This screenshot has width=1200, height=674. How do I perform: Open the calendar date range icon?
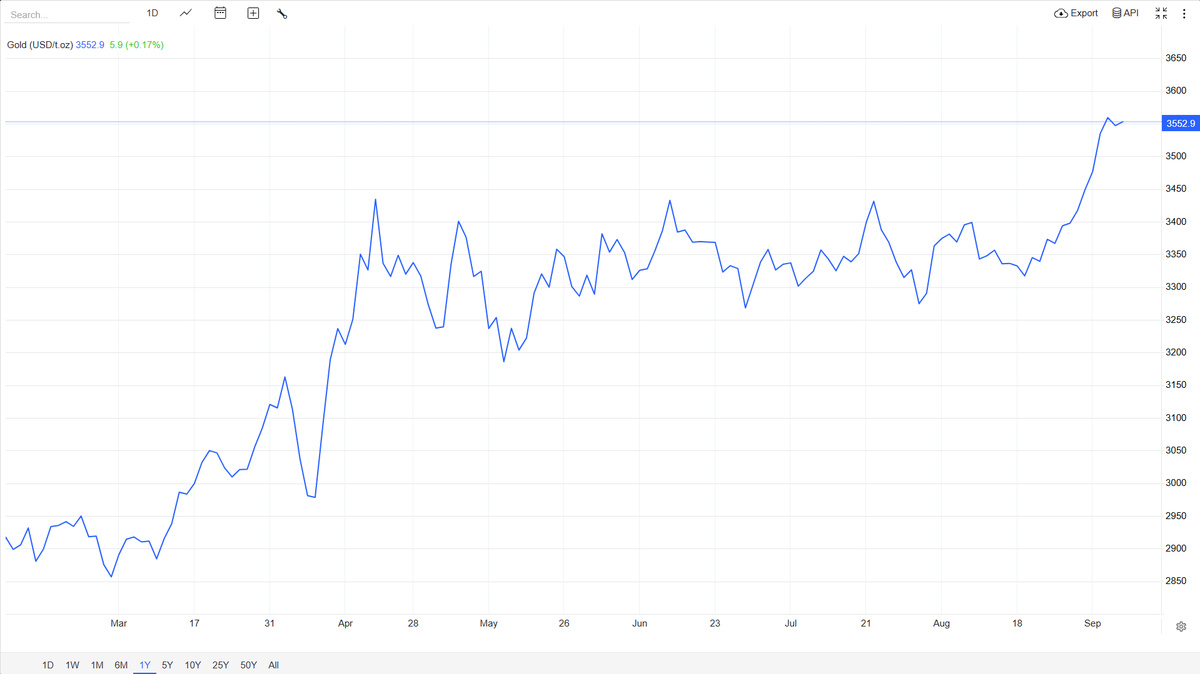click(220, 13)
